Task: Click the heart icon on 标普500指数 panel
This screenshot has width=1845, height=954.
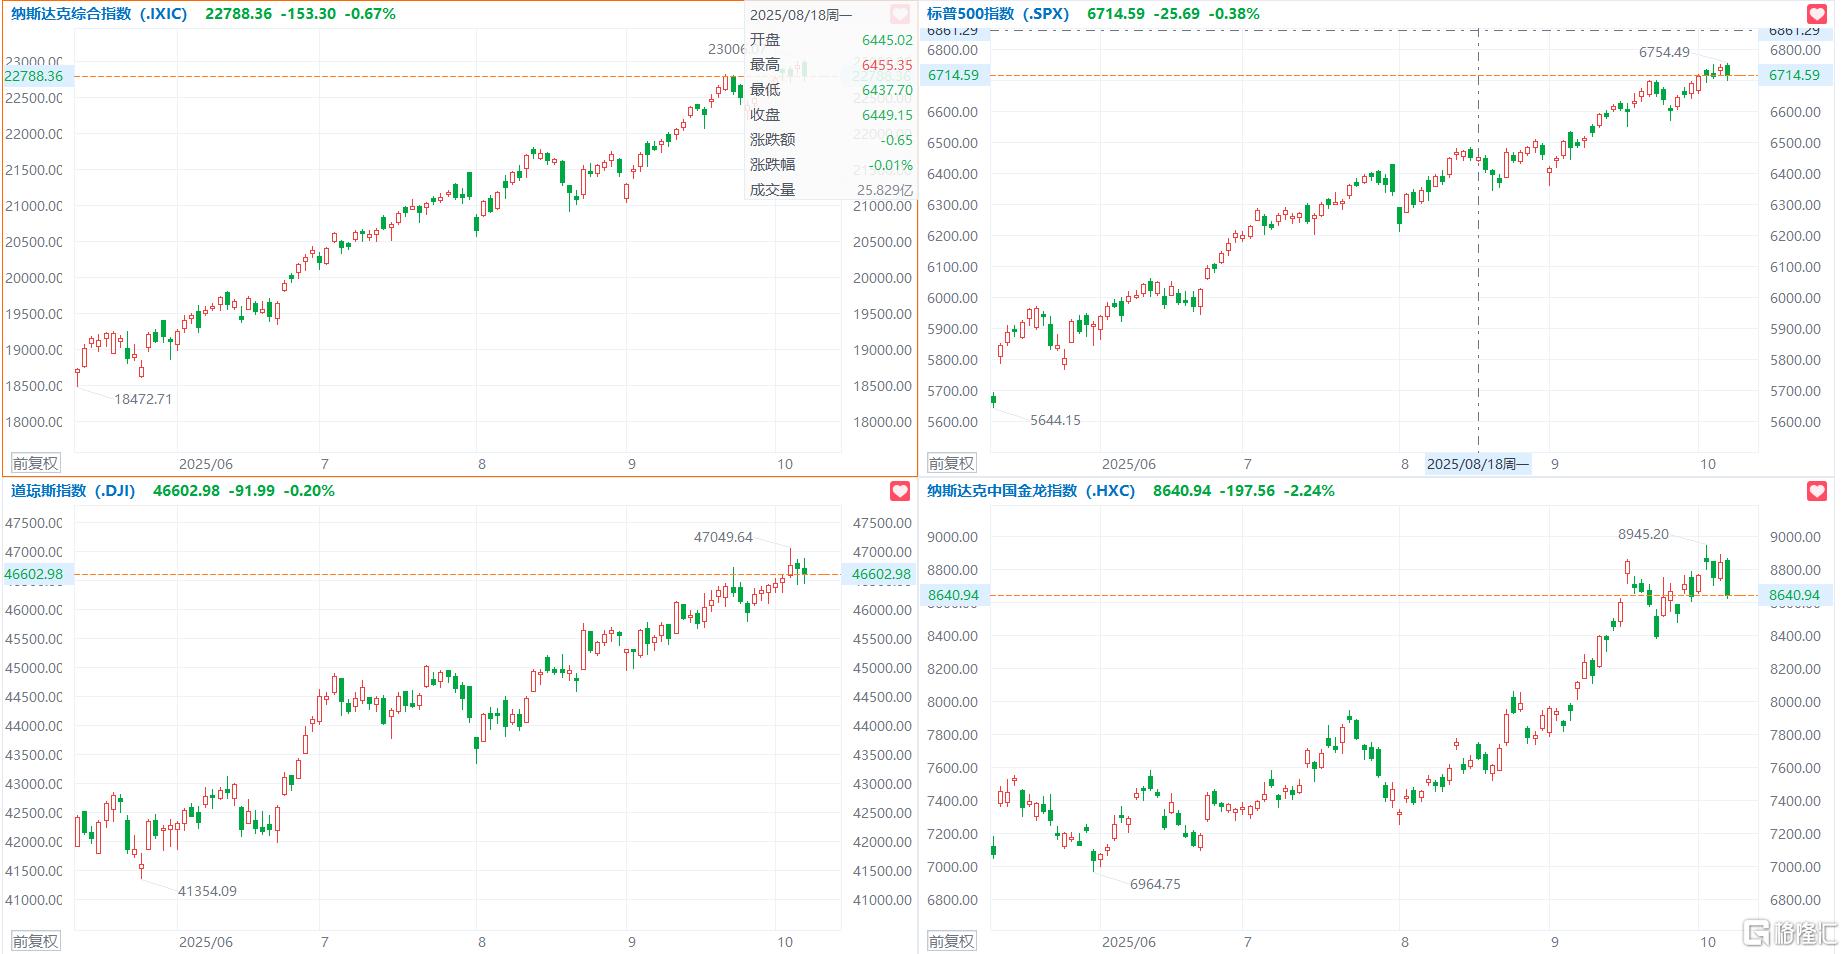Action: (1816, 14)
